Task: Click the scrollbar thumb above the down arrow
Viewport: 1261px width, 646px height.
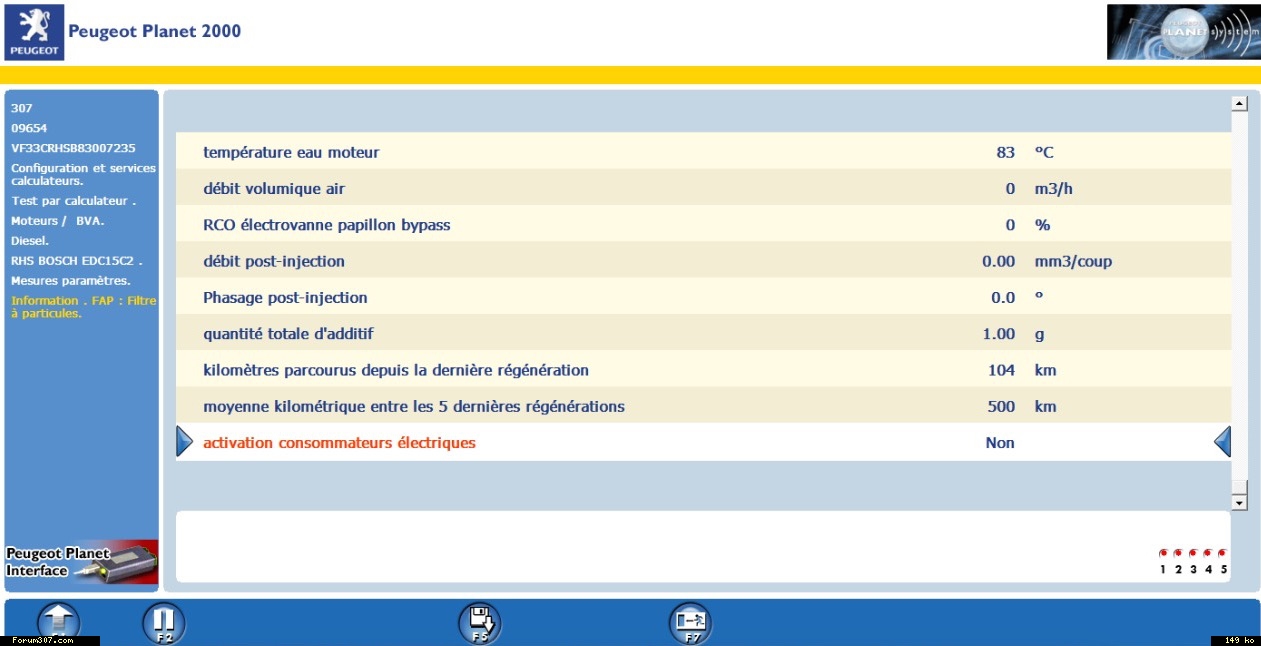Action: coord(1240,488)
